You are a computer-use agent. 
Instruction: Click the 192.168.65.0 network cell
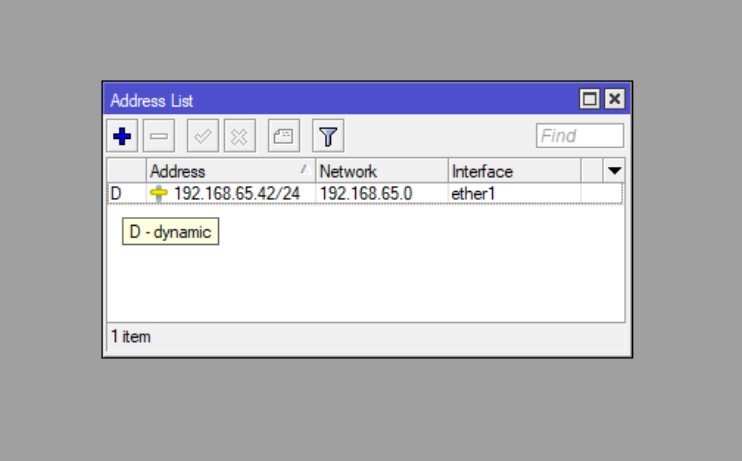[x=366, y=193]
